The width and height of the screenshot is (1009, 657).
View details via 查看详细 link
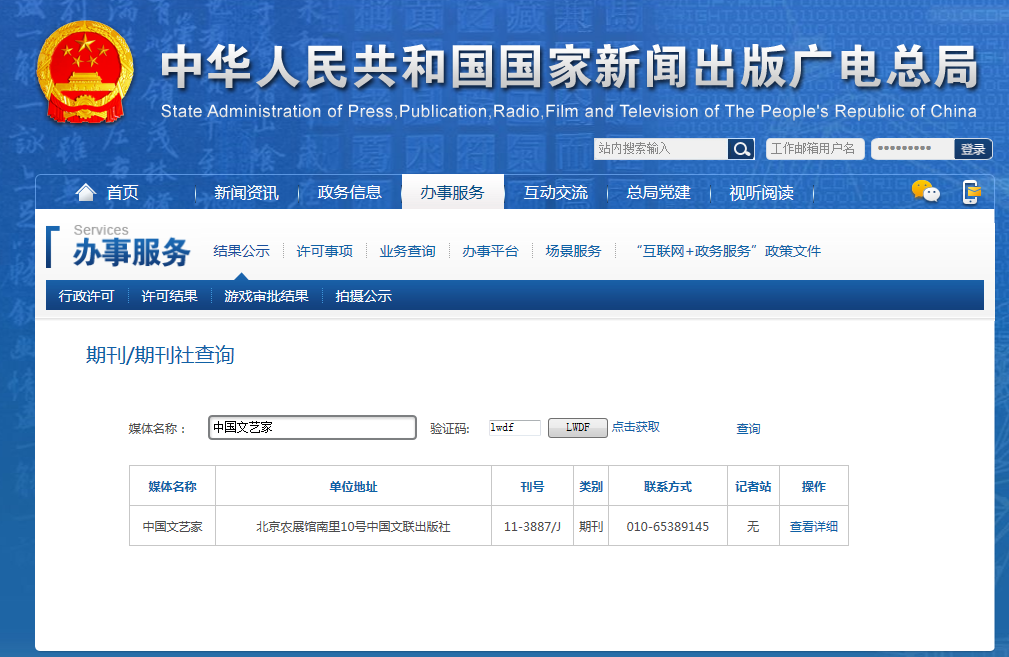click(813, 526)
